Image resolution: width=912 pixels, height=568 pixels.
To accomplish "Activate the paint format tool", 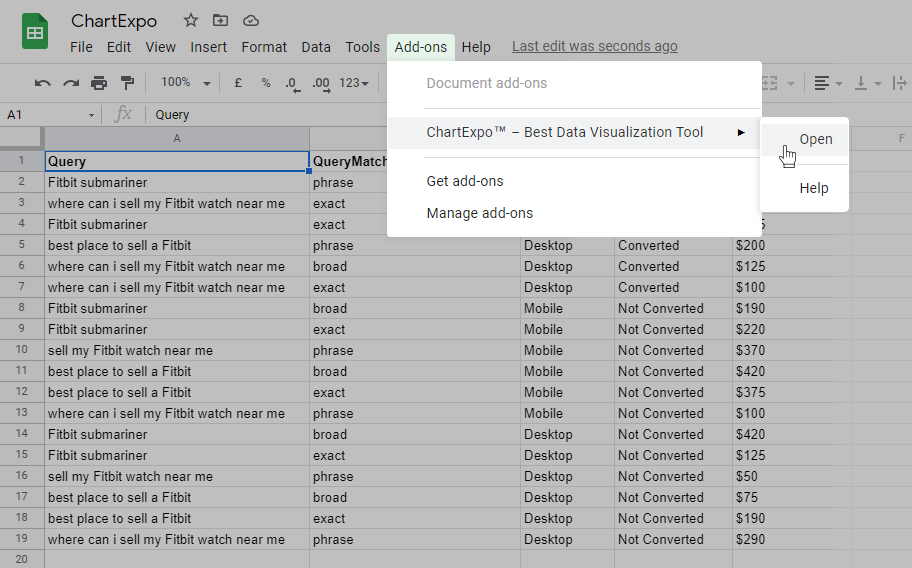I will [127, 83].
